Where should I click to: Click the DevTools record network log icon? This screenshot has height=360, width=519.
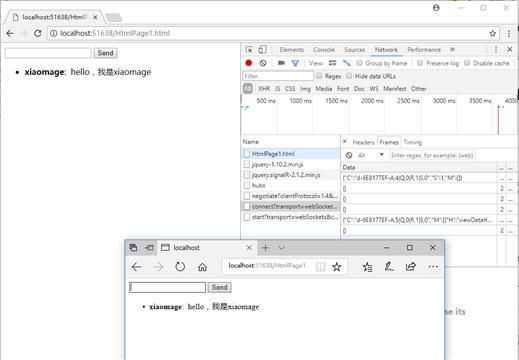[x=249, y=63]
